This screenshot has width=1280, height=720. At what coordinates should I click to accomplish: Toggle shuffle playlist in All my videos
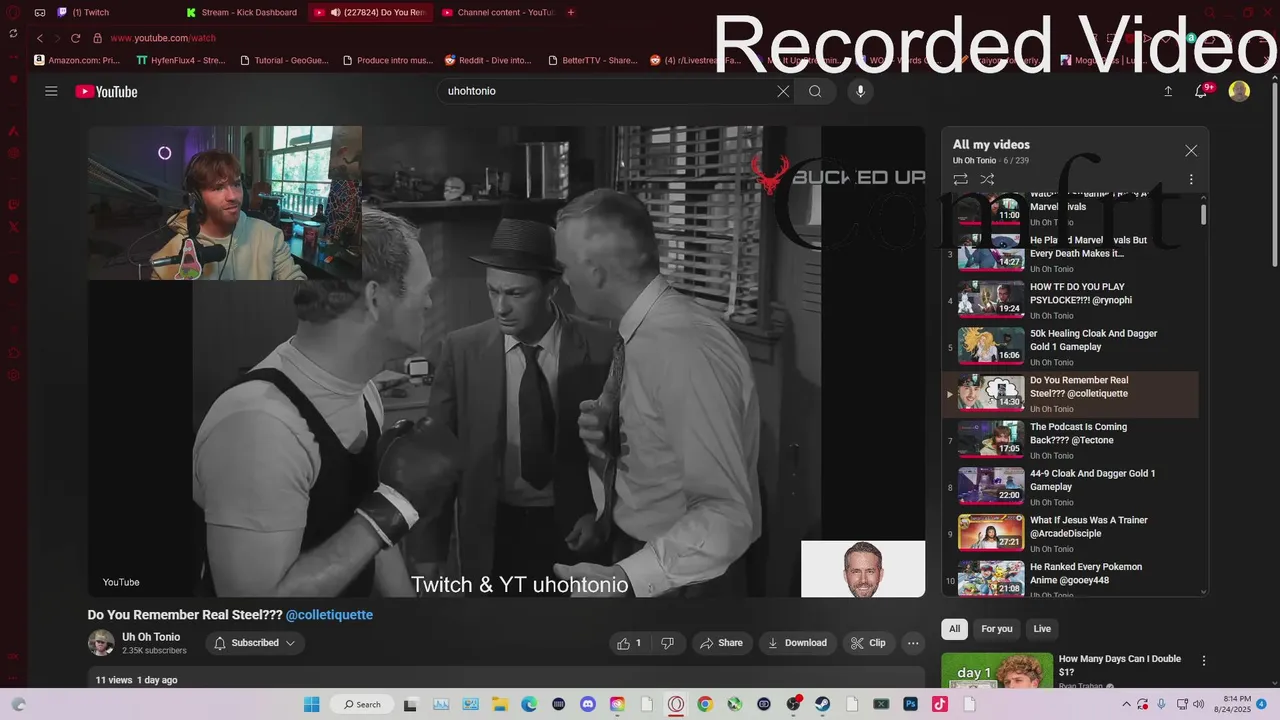[987, 179]
